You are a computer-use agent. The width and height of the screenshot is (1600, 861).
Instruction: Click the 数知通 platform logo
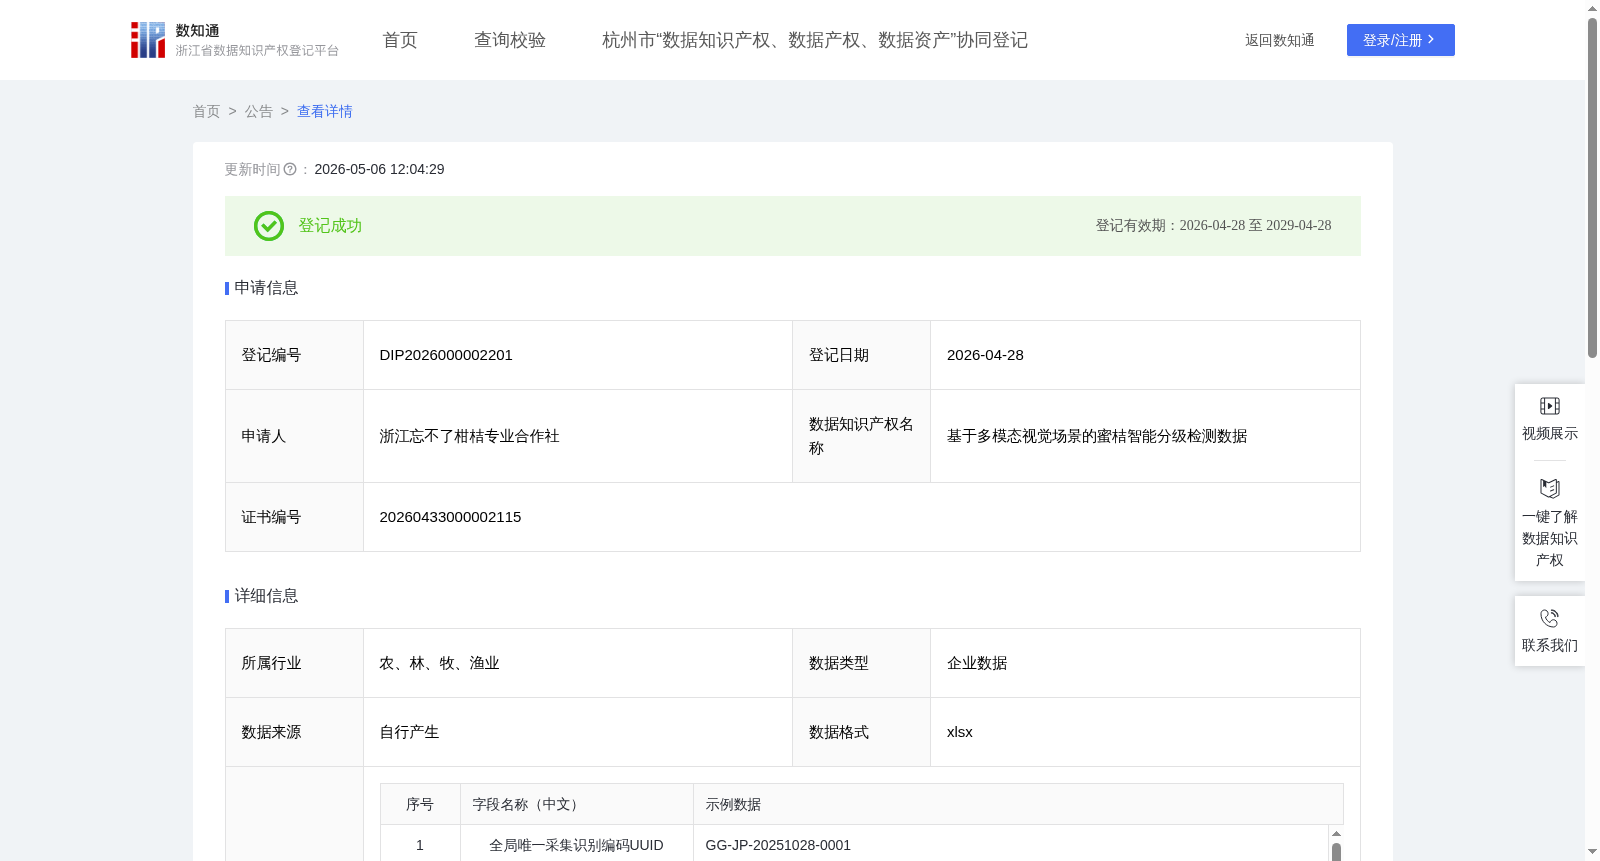pyautogui.click(x=235, y=40)
